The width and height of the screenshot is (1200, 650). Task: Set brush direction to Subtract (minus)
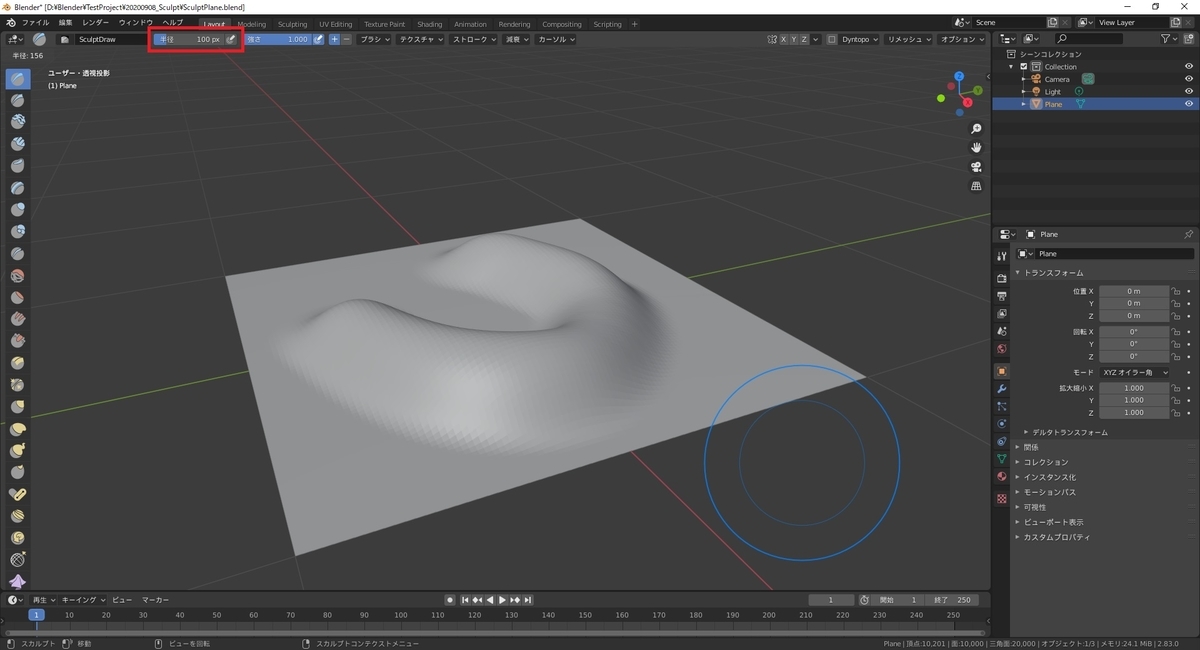346,39
